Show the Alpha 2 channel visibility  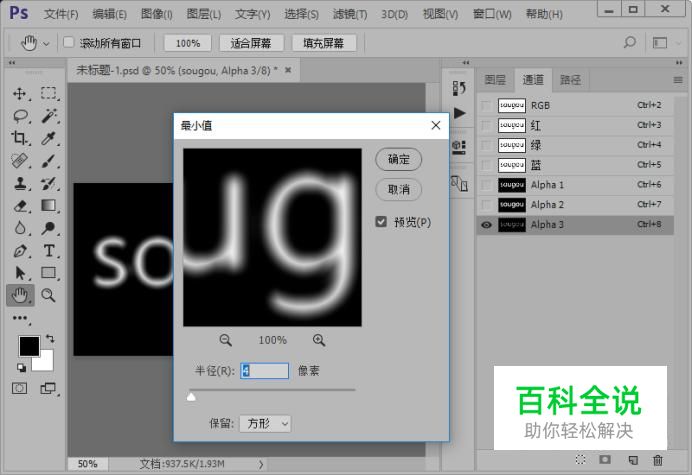[x=486, y=205]
